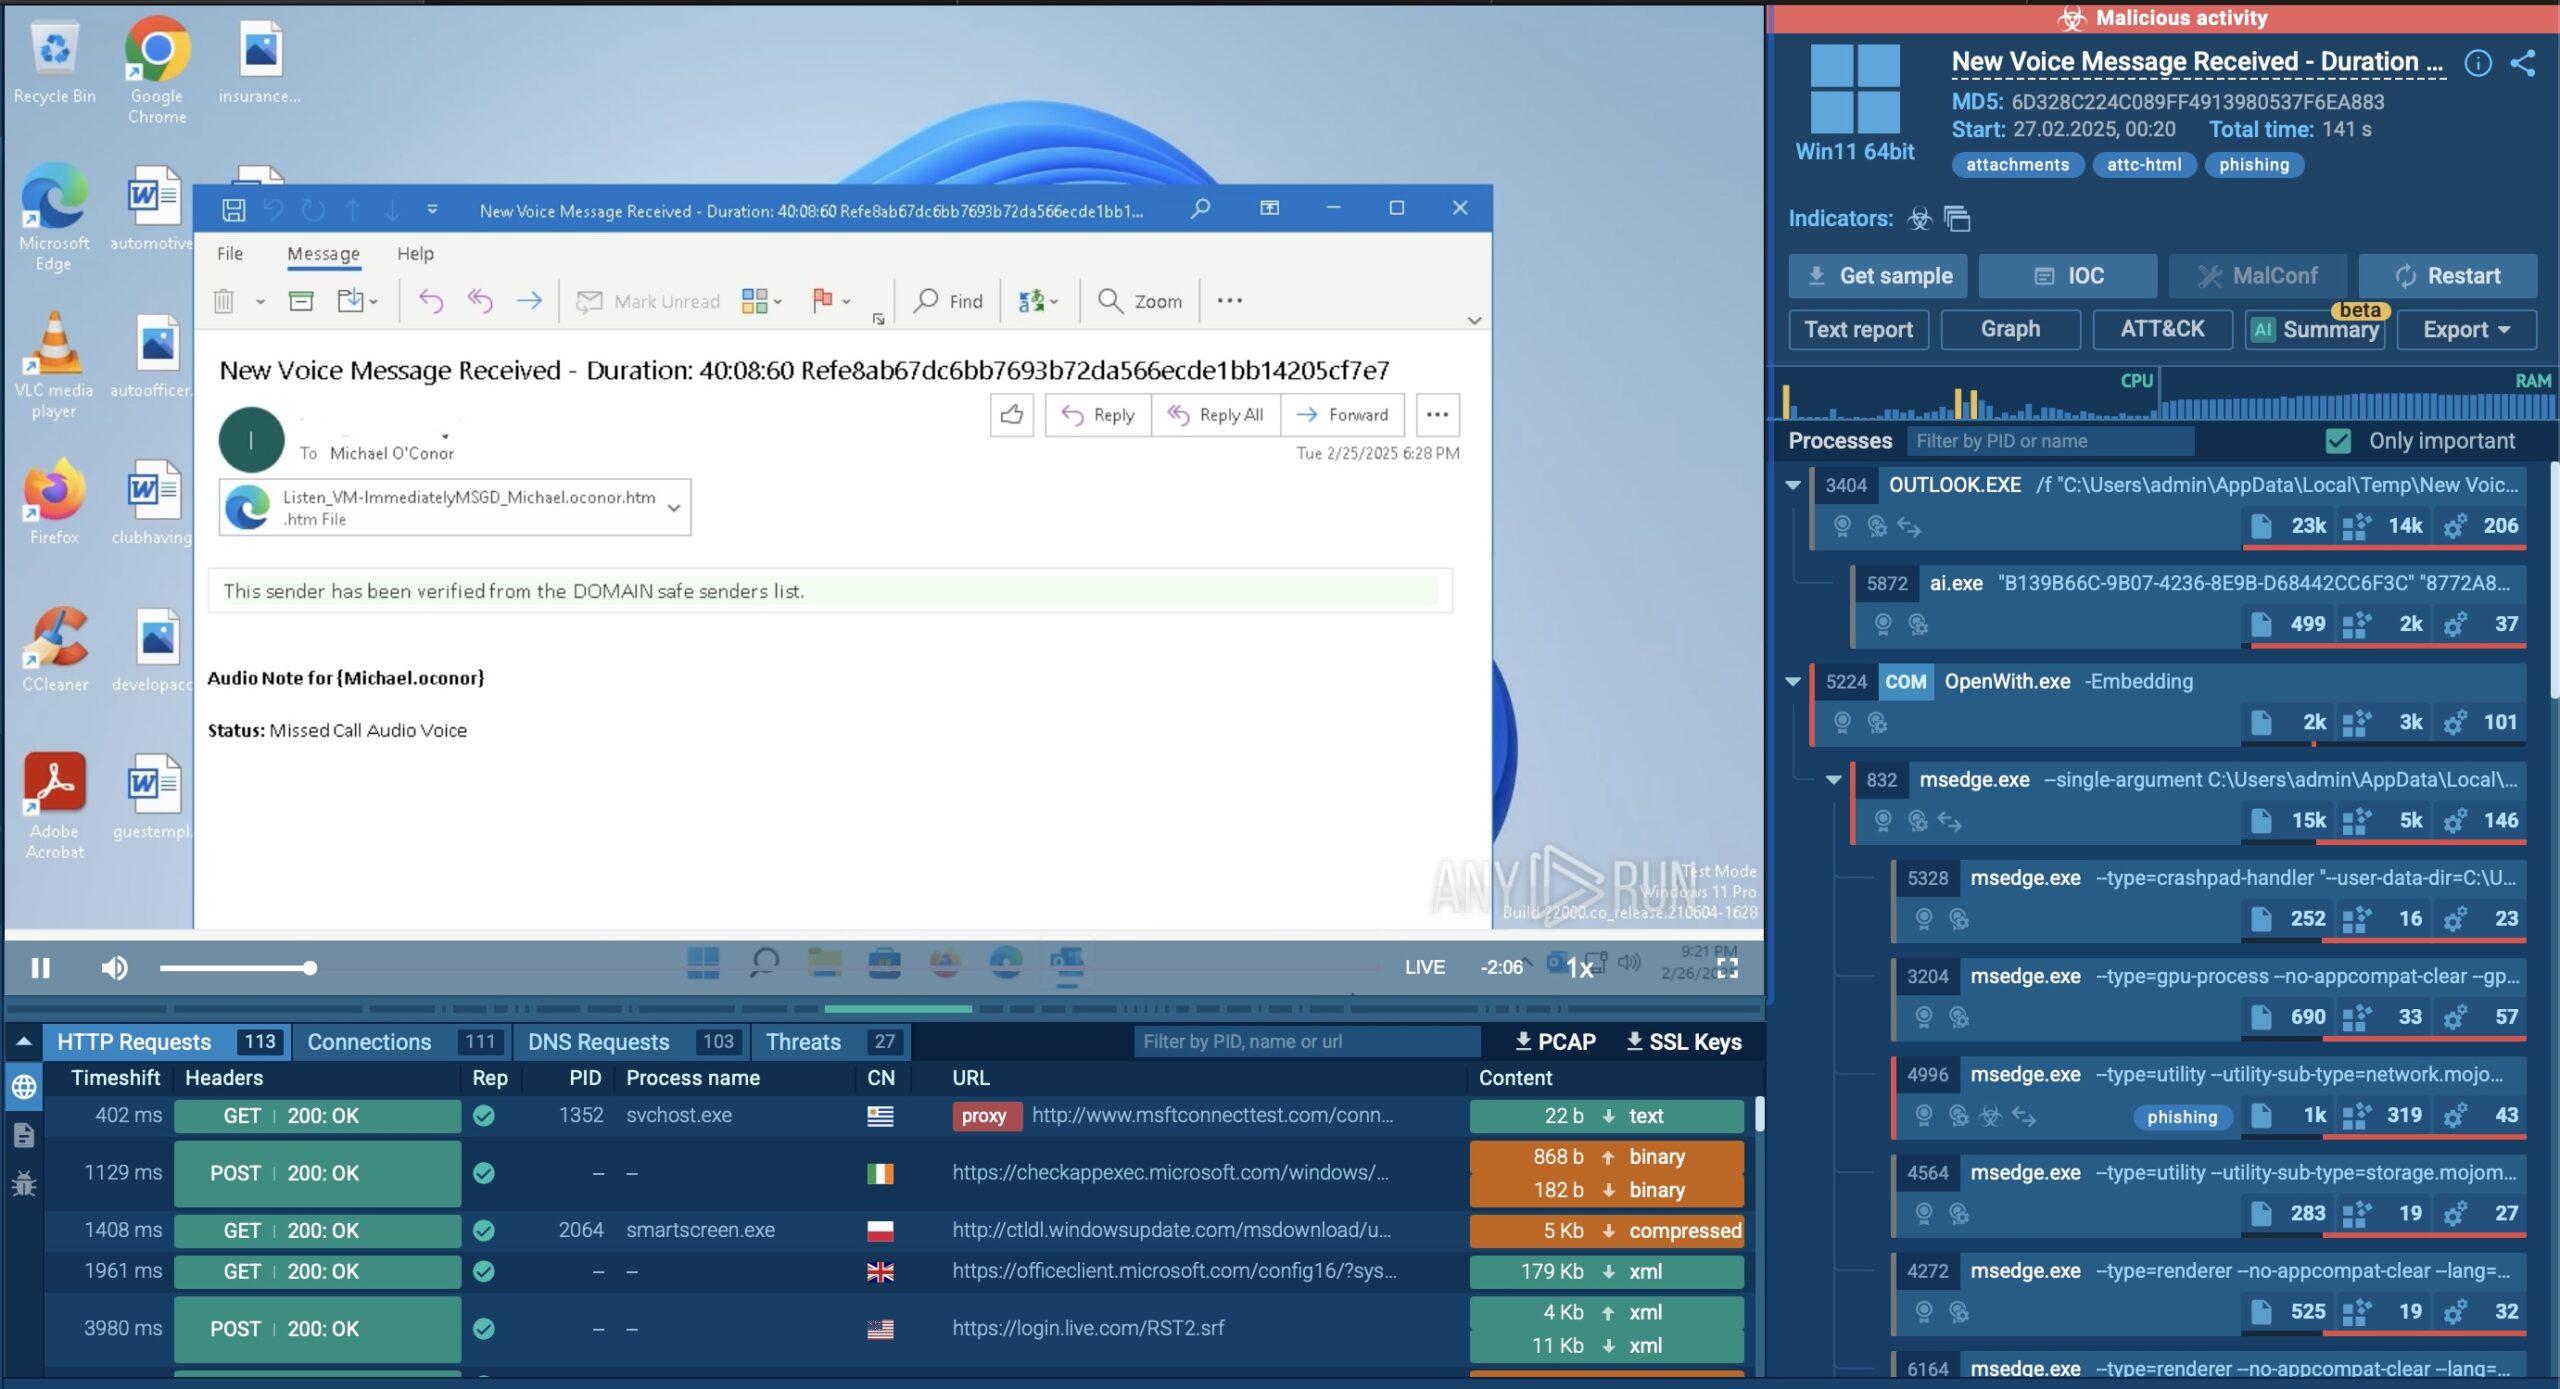
Task: Click the Reply button in email header
Action: click(x=1098, y=414)
